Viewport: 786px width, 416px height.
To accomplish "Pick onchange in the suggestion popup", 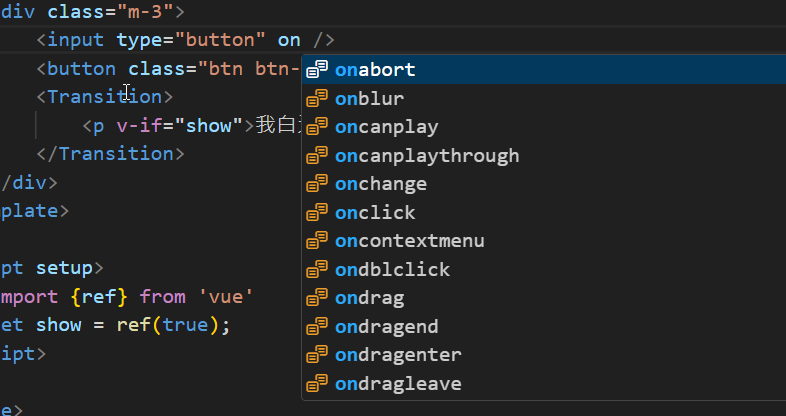I will [380, 184].
